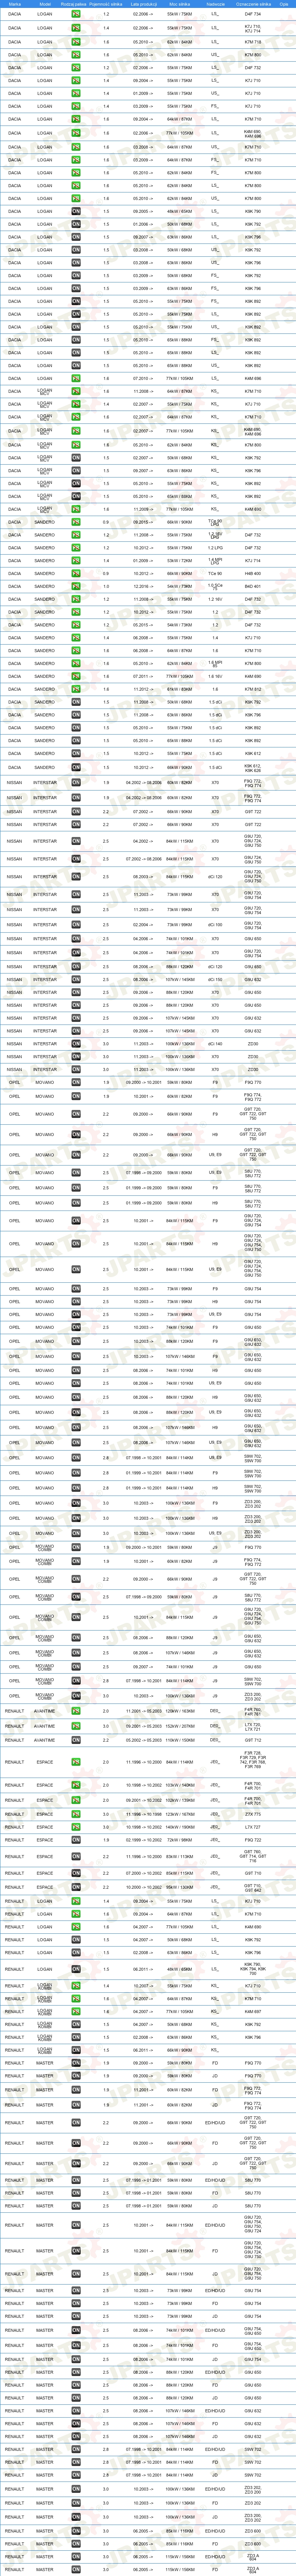Select the 1.0 SCe cell in Sandero row
This screenshot has width=296, height=2576.
(x=215, y=586)
